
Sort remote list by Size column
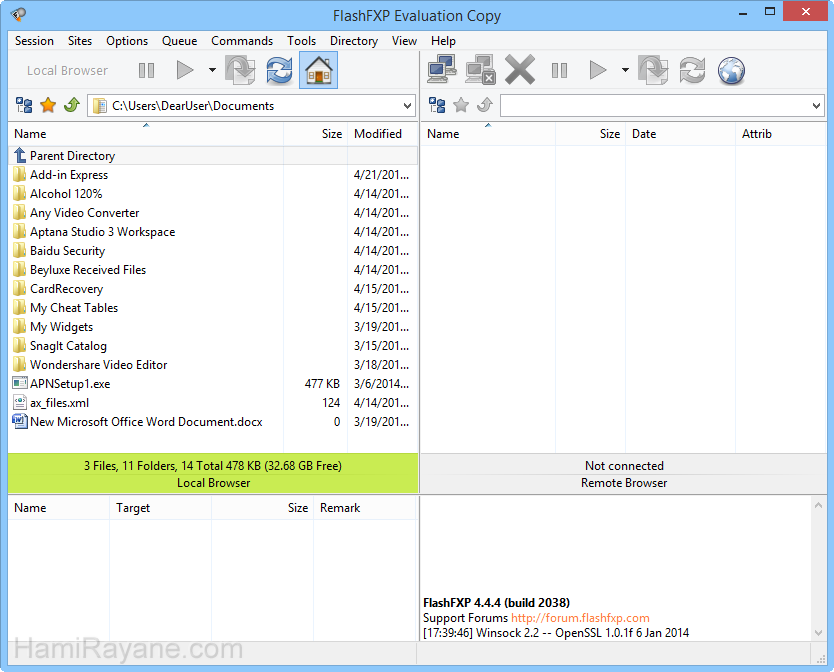click(590, 134)
